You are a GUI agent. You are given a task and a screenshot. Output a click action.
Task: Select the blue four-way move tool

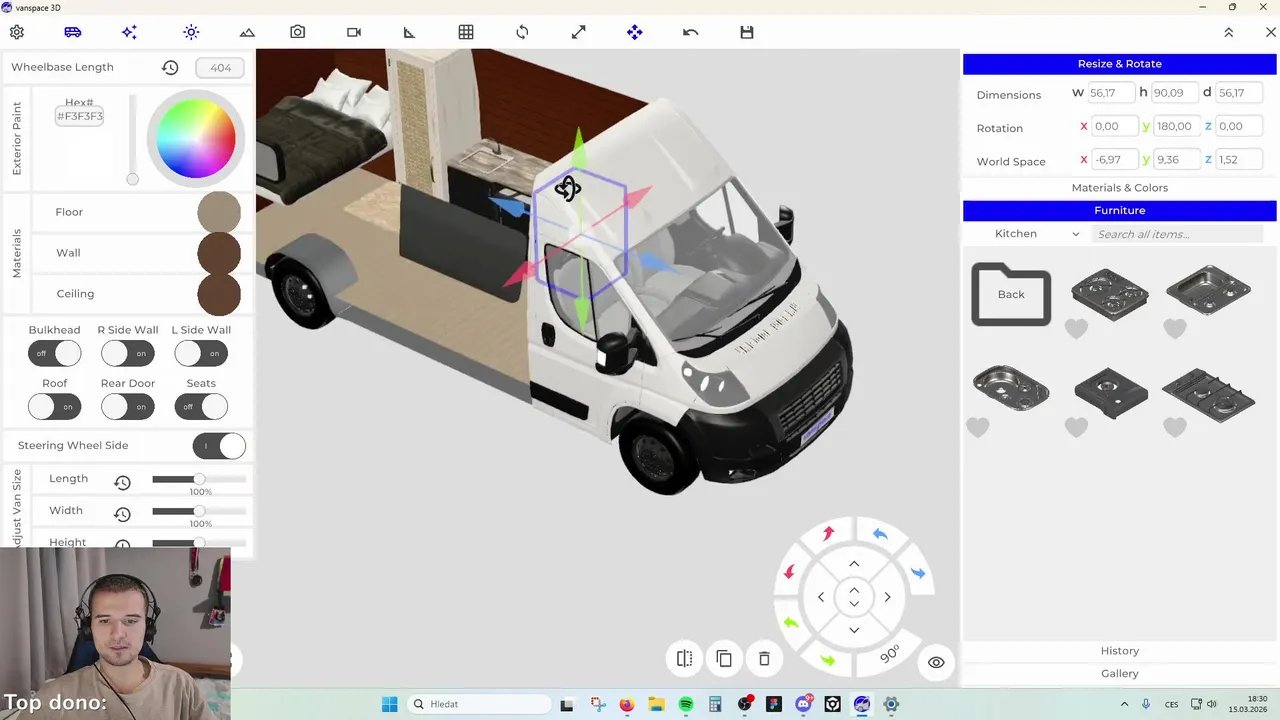tap(635, 32)
